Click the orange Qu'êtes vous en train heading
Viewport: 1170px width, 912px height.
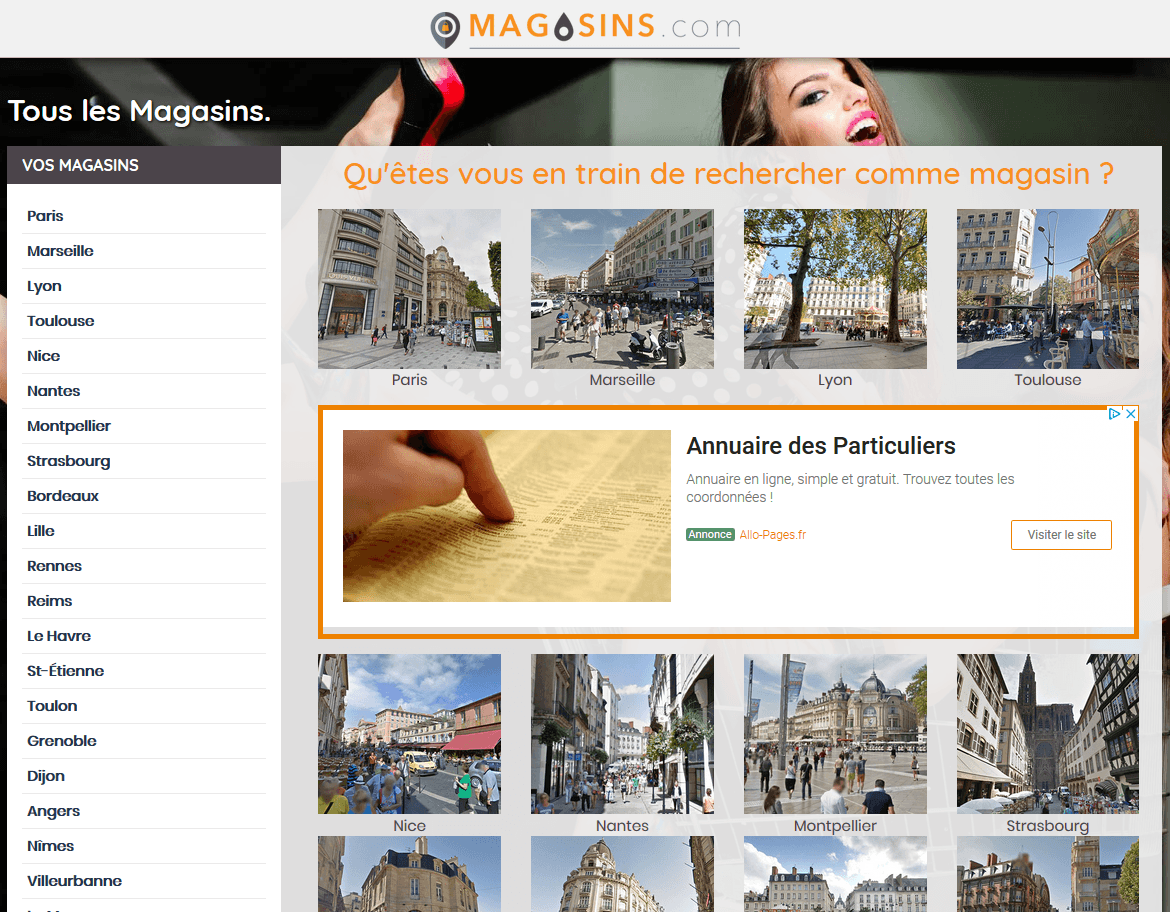point(728,174)
